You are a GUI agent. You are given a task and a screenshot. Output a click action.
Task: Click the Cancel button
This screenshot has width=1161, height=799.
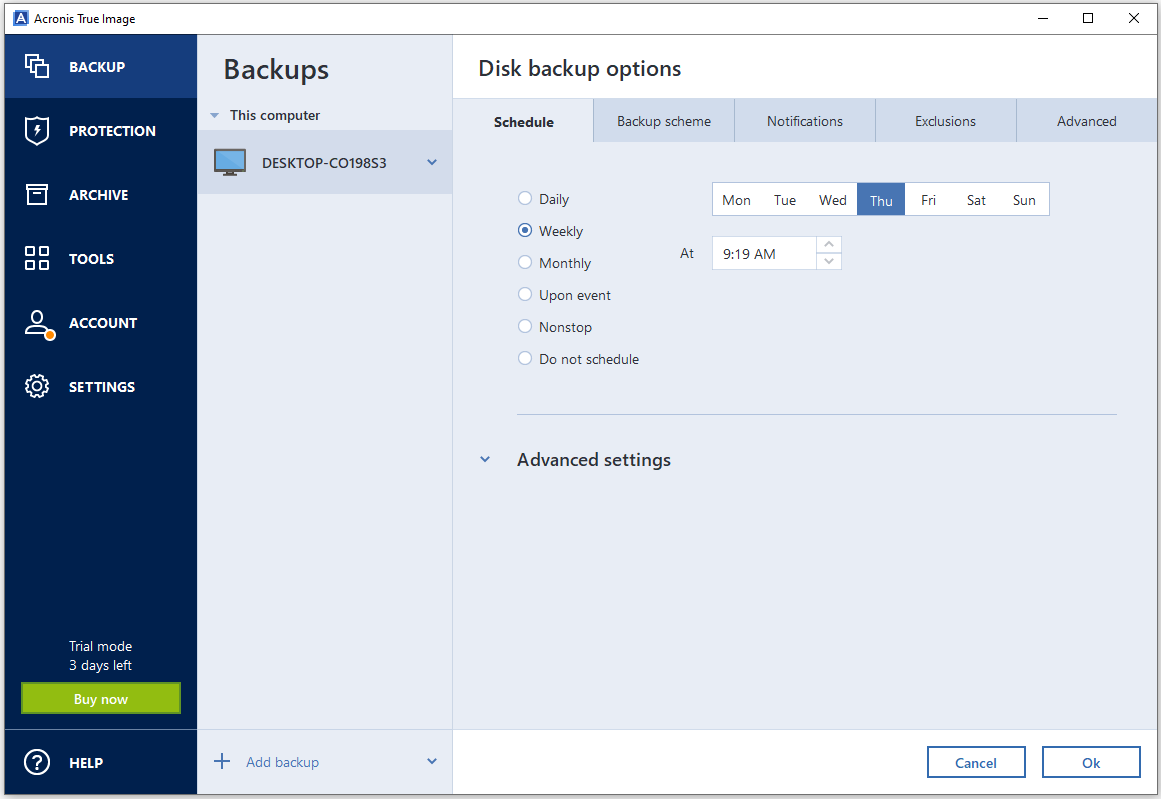tap(976, 762)
